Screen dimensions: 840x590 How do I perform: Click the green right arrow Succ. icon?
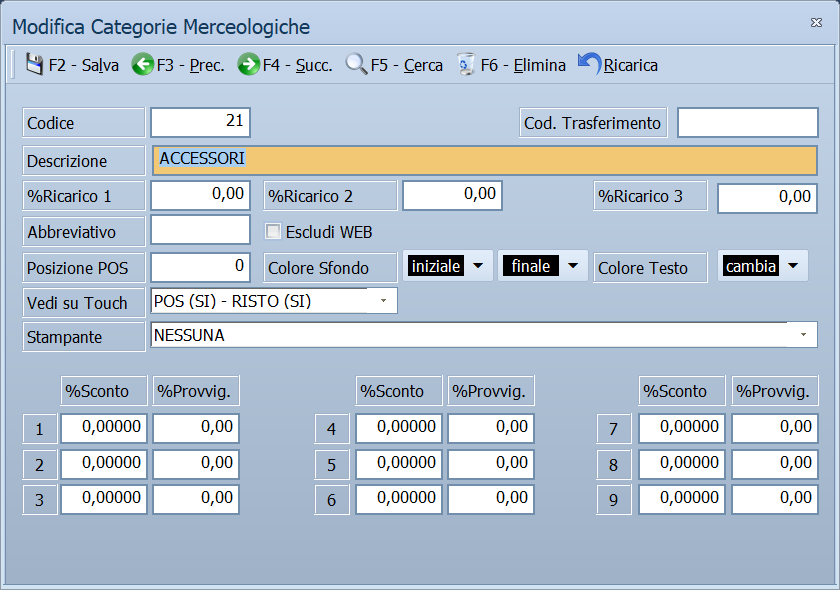pyautogui.click(x=249, y=65)
